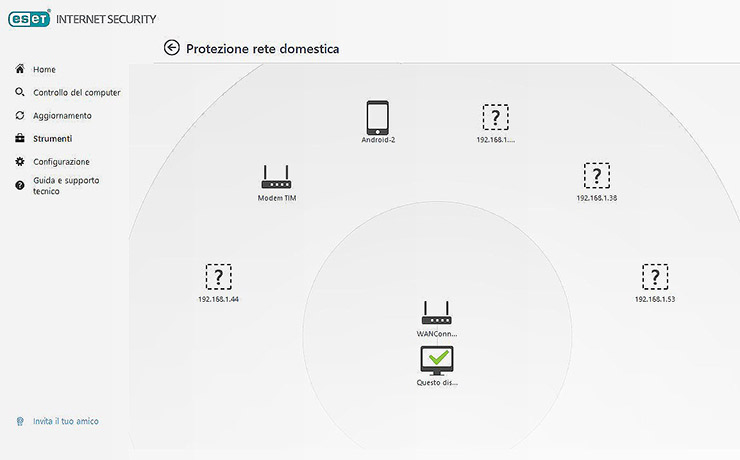The image size is (740, 460).
Task: Click the help question mark icon
Action: [x=20, y=185]
